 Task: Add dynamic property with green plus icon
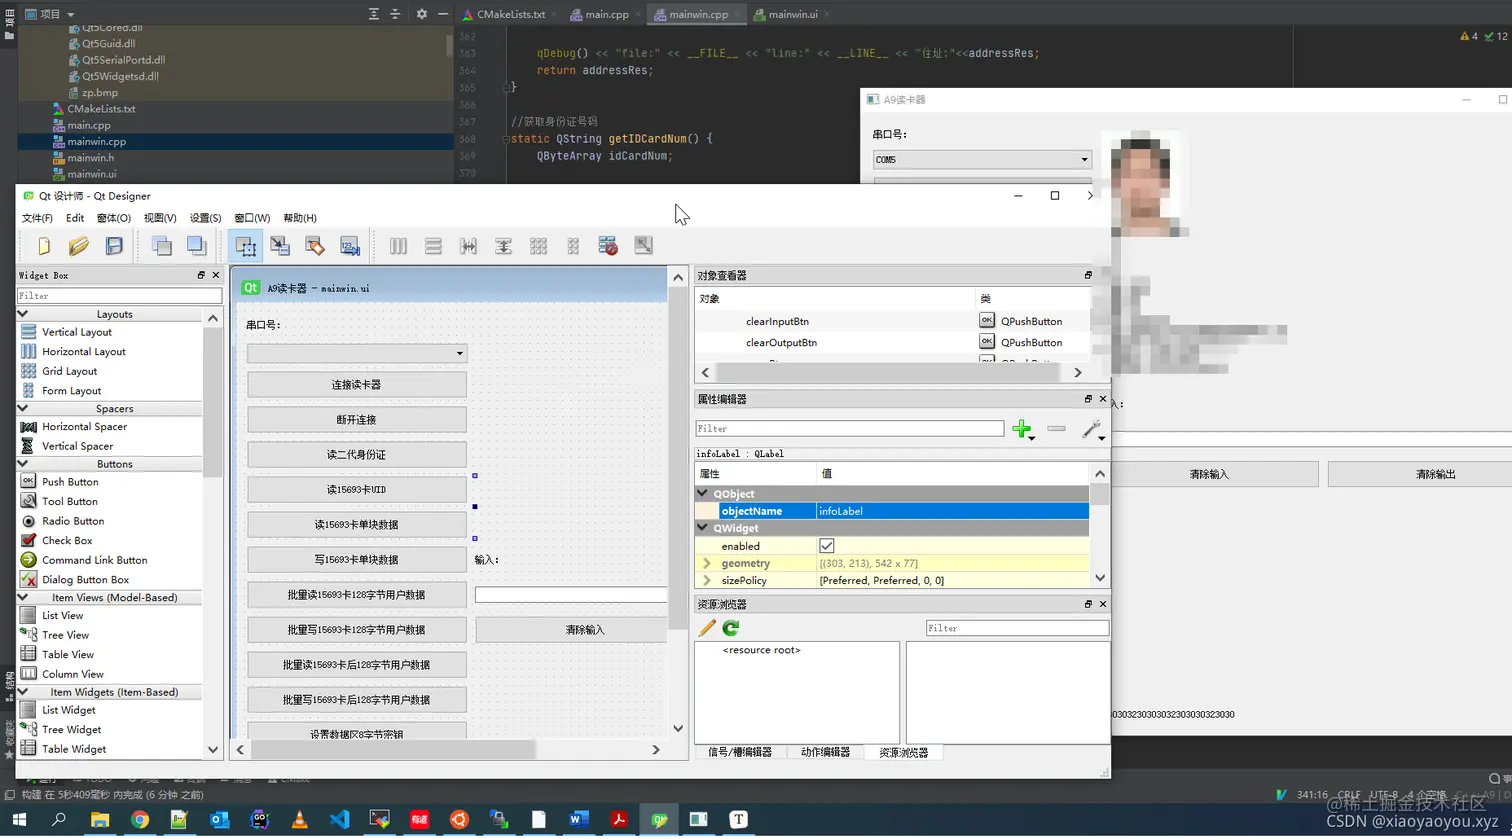pos(1022,429)
